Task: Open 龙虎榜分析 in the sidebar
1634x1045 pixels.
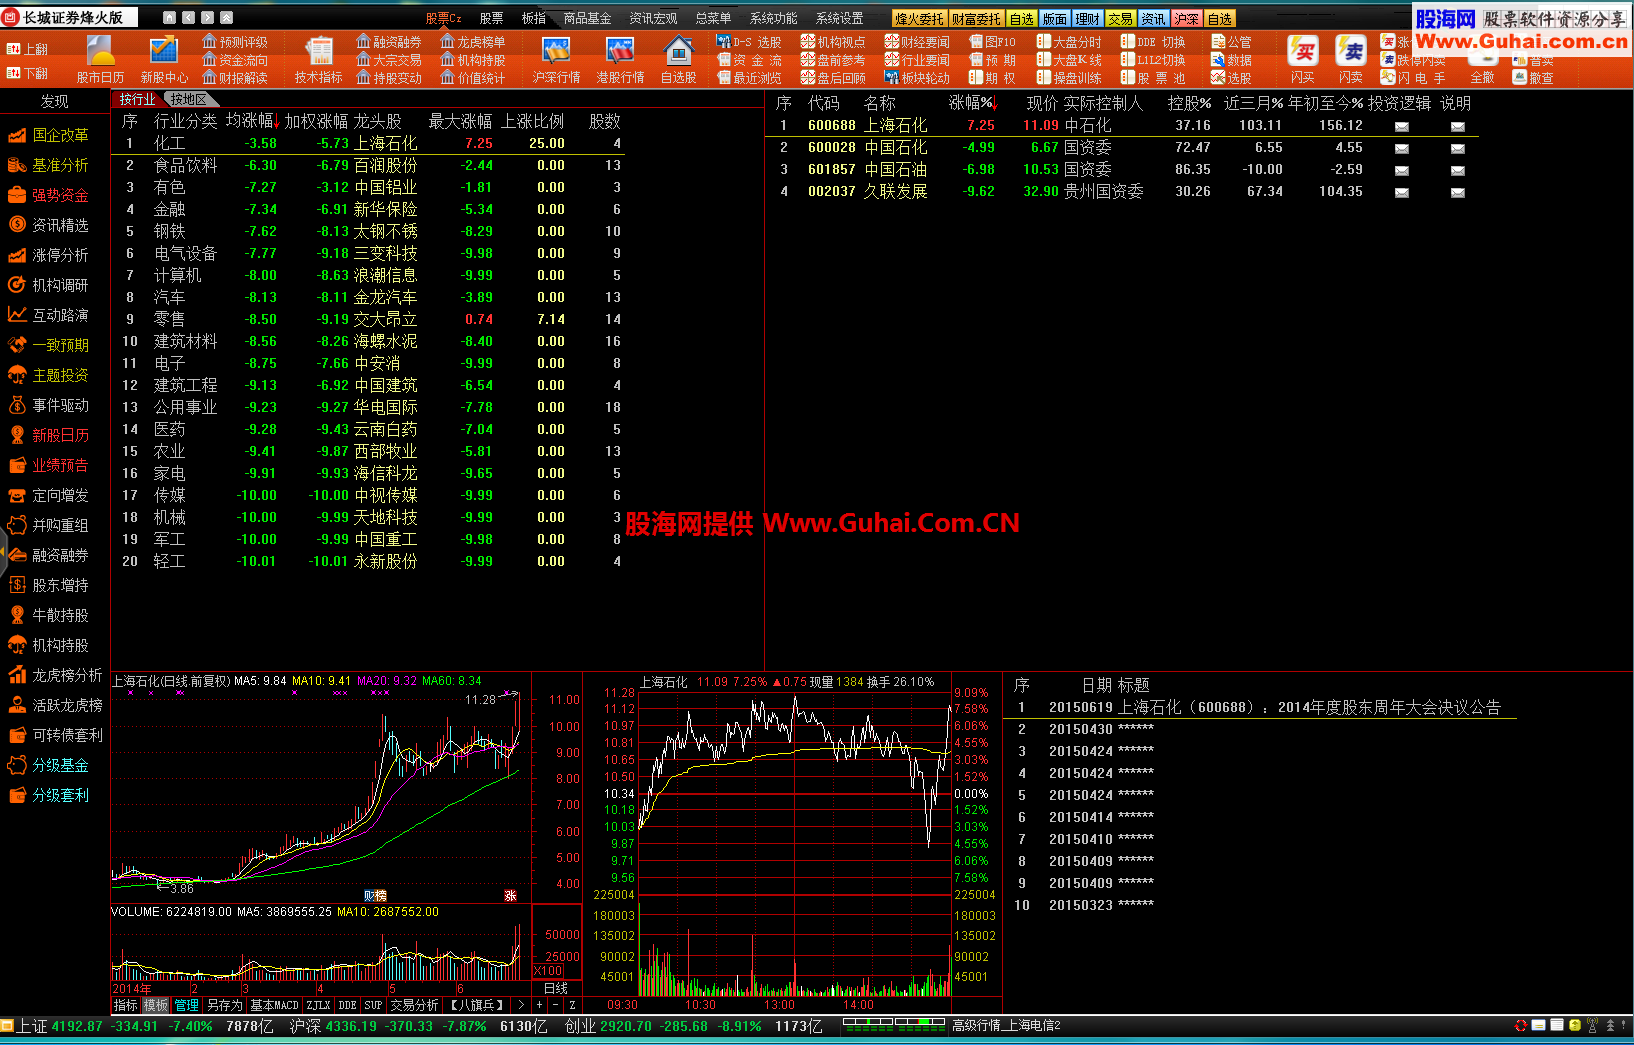Action: coord(55,675)
